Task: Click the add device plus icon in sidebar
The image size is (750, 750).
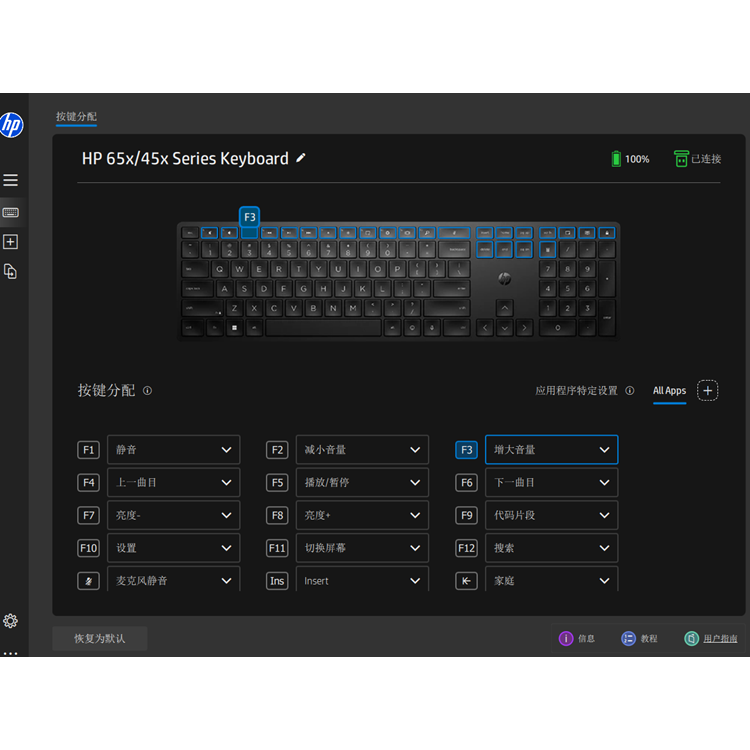Action: [11, 242]
